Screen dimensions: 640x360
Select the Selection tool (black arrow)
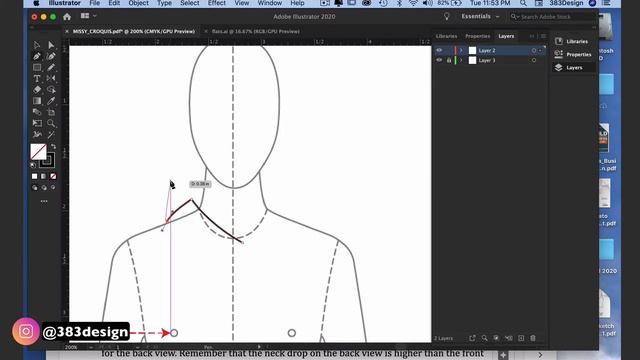37,45
